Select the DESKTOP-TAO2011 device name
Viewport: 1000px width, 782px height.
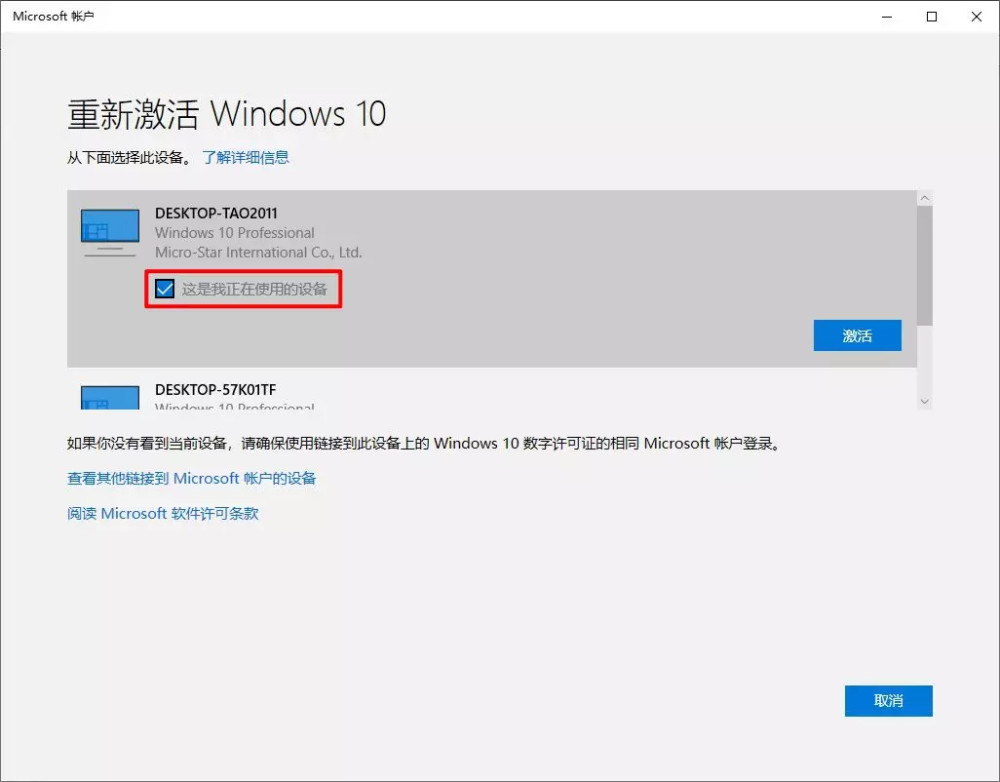(216, 213)
